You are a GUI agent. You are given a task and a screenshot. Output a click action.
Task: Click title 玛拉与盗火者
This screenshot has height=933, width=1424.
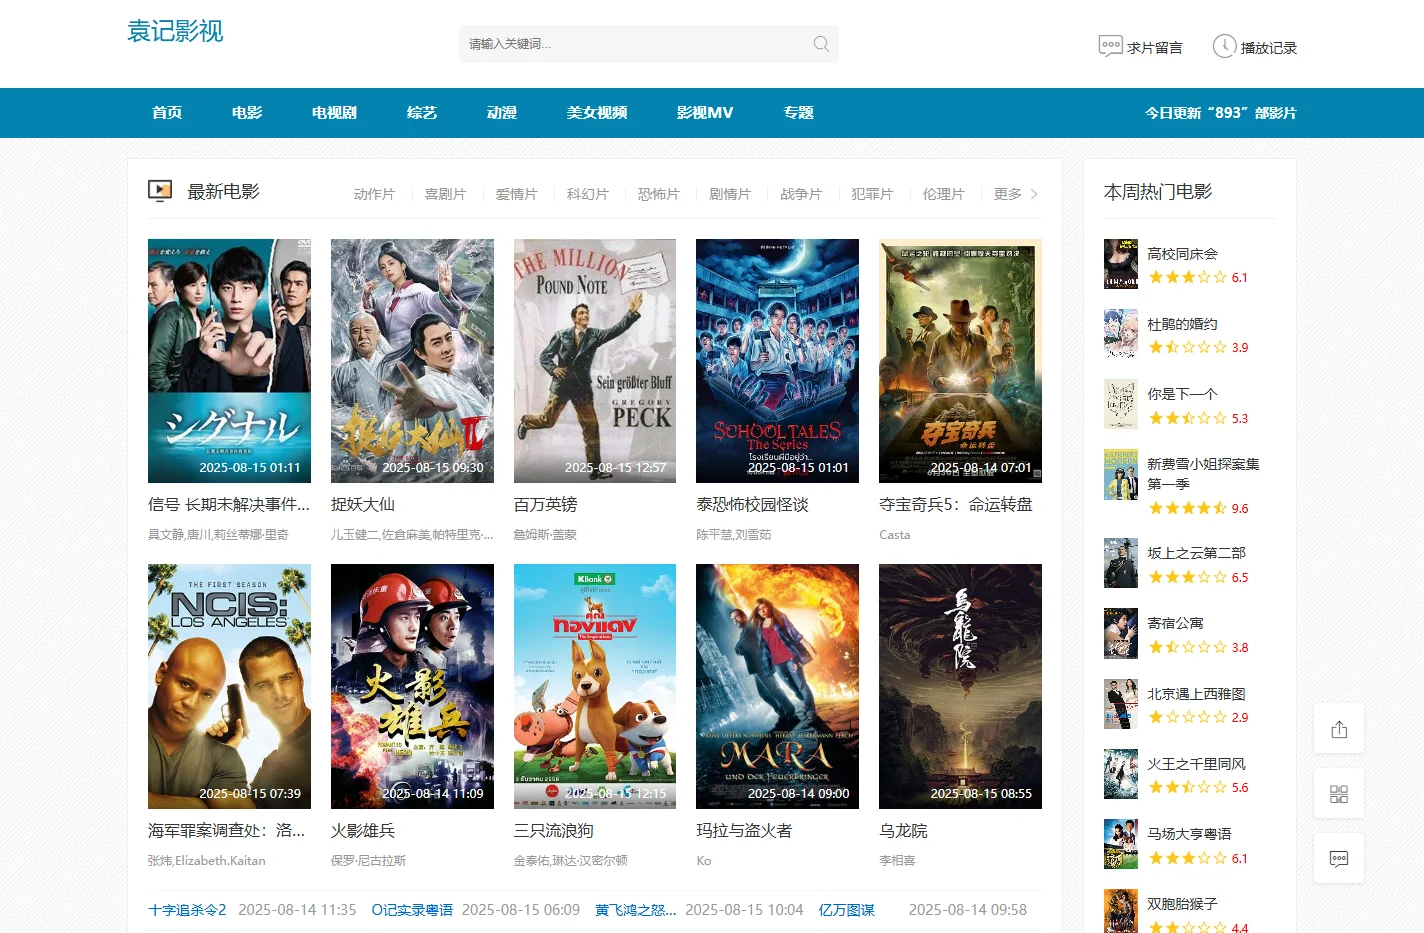(x=744, y=831)
